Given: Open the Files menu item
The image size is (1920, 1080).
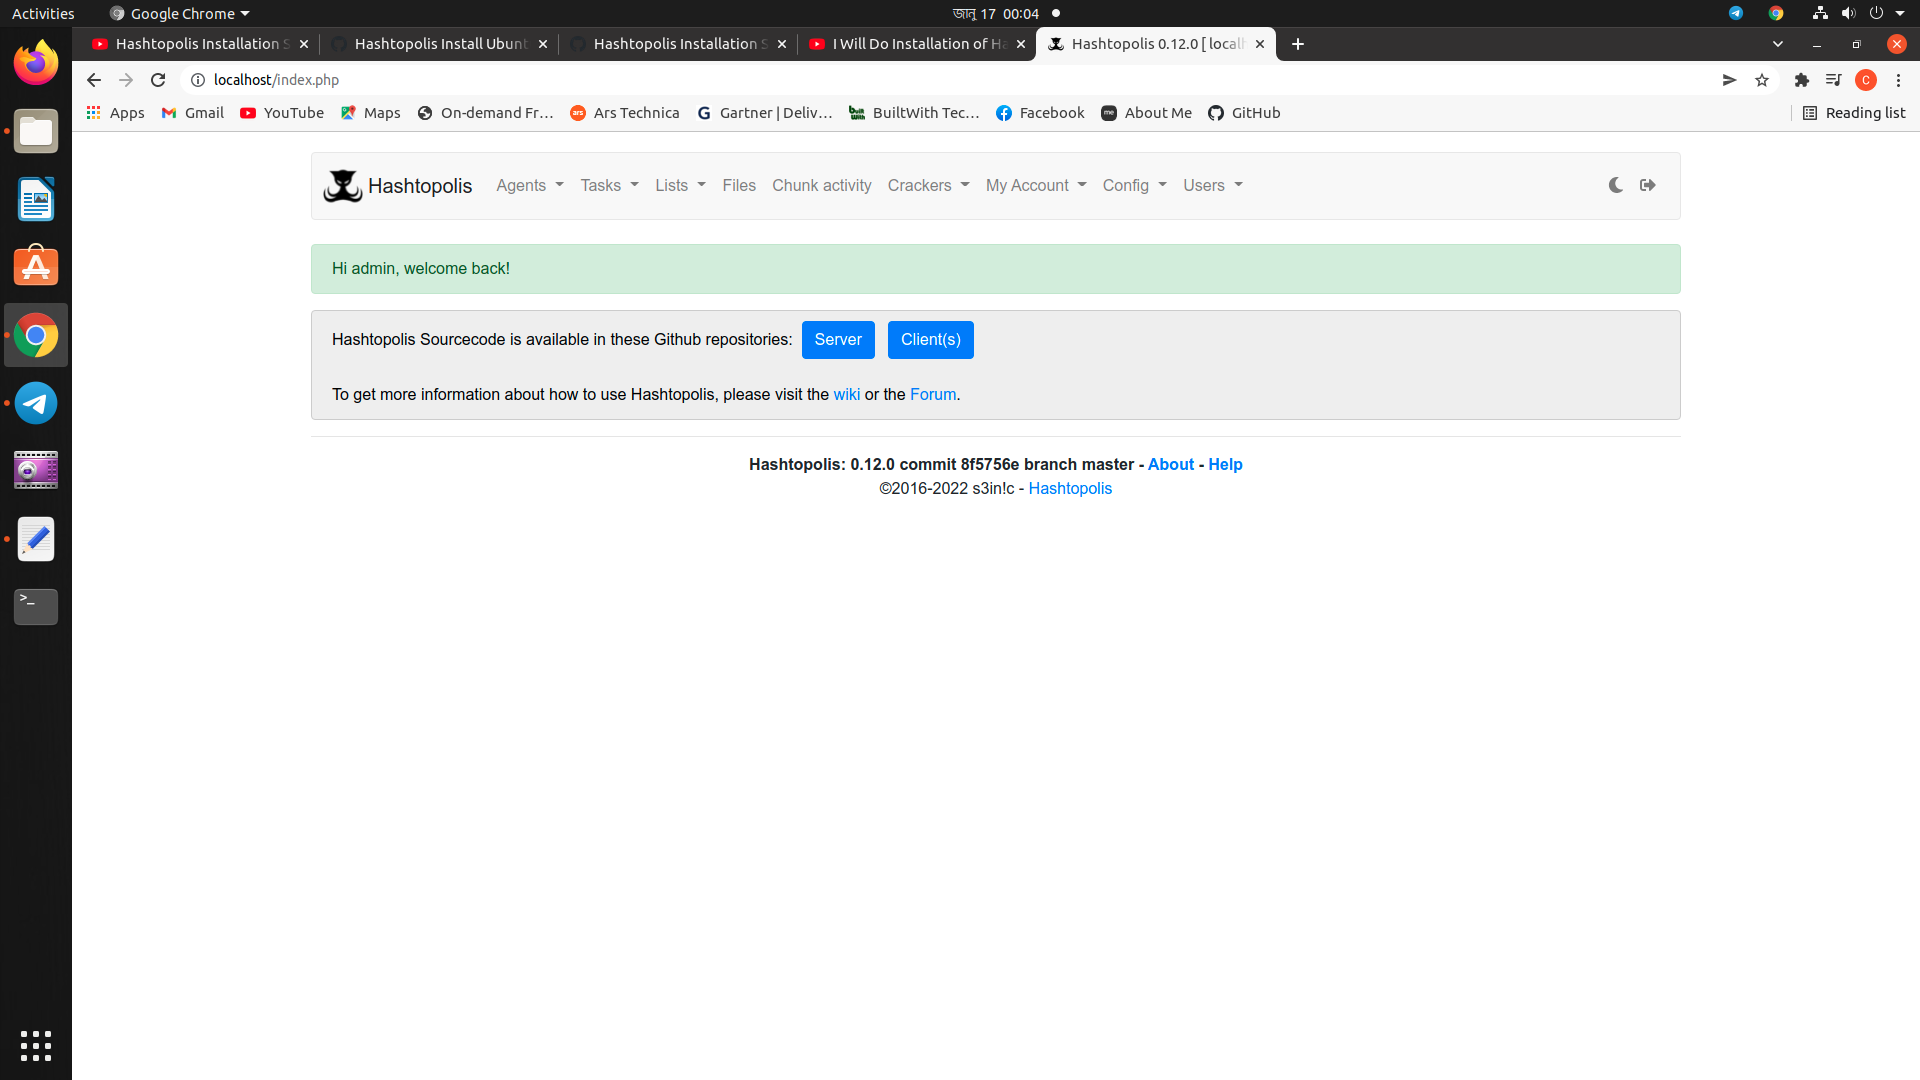Looking at the screenshot, I should click(738, 186).
